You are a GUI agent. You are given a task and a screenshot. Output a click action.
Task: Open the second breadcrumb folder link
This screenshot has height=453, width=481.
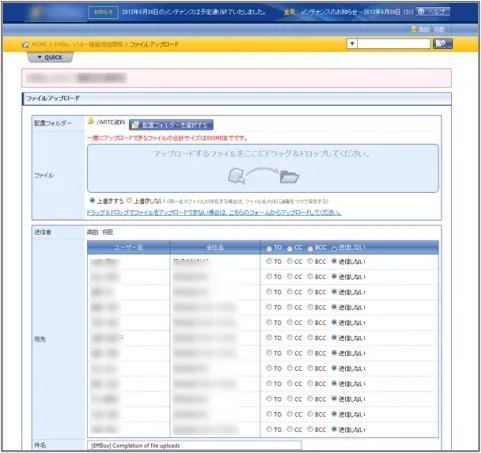[x=88, y=44]
